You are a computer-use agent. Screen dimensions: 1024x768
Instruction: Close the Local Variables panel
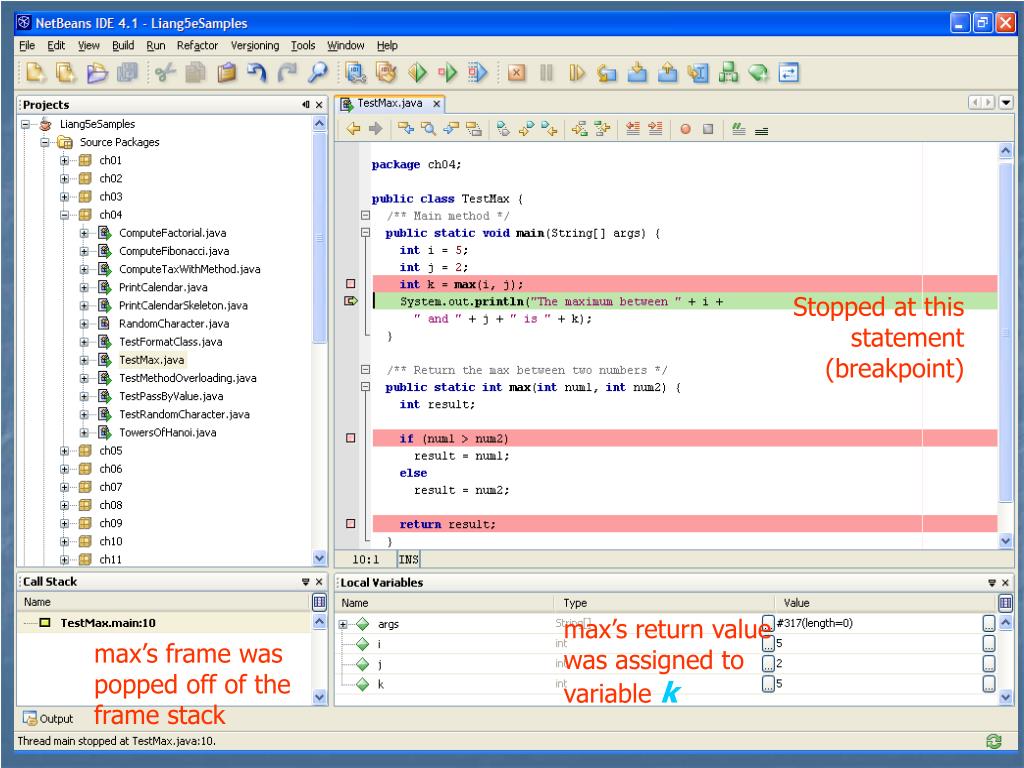[x=1005, y=583]
